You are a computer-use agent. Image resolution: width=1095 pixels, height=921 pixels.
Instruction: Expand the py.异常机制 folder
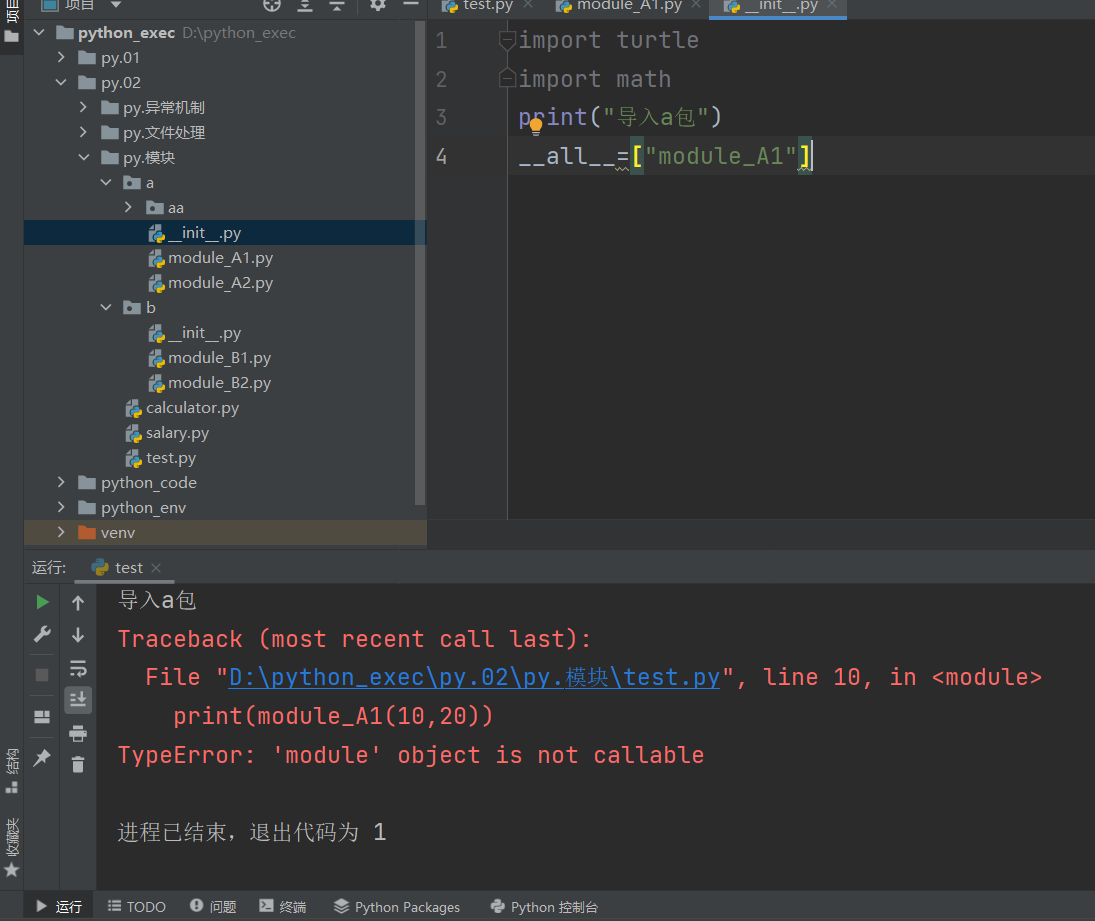point(84,107)
